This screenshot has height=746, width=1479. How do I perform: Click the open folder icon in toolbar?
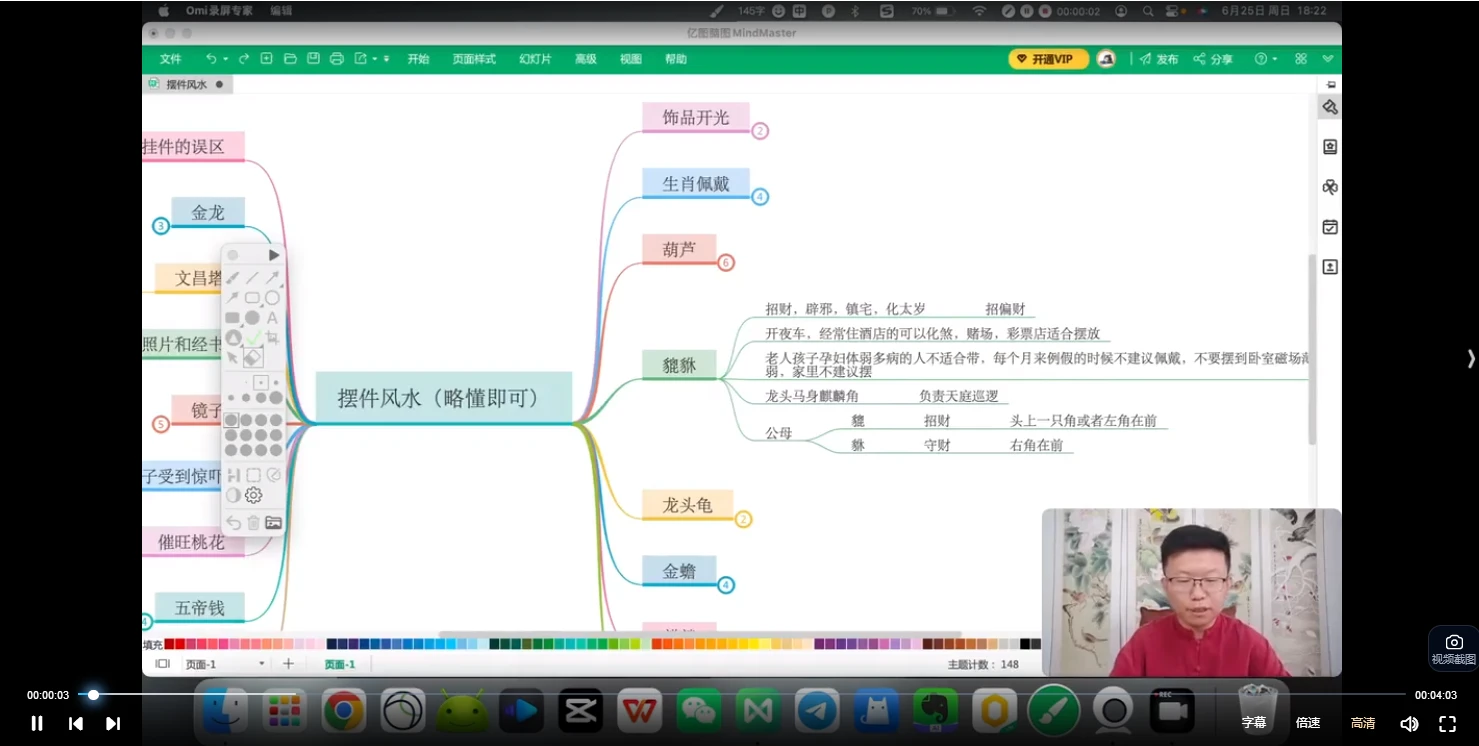click(x=290, y=59)
